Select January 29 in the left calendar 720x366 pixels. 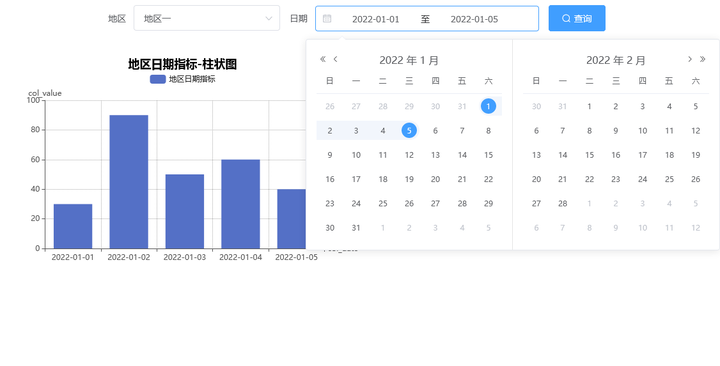click(488, 203)
